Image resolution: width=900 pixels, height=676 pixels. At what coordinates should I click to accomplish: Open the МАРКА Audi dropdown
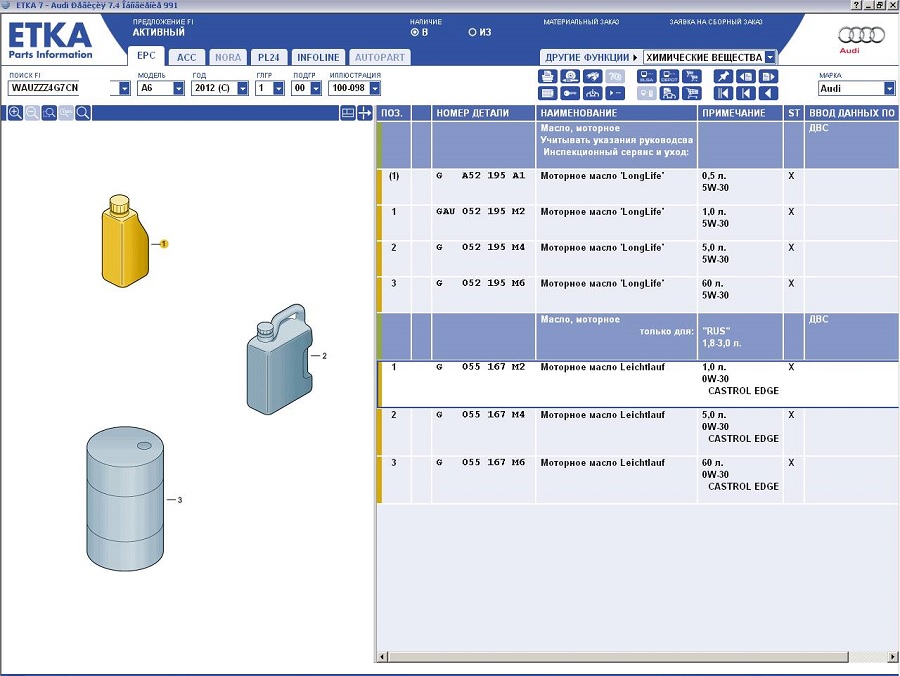point(889,88)
